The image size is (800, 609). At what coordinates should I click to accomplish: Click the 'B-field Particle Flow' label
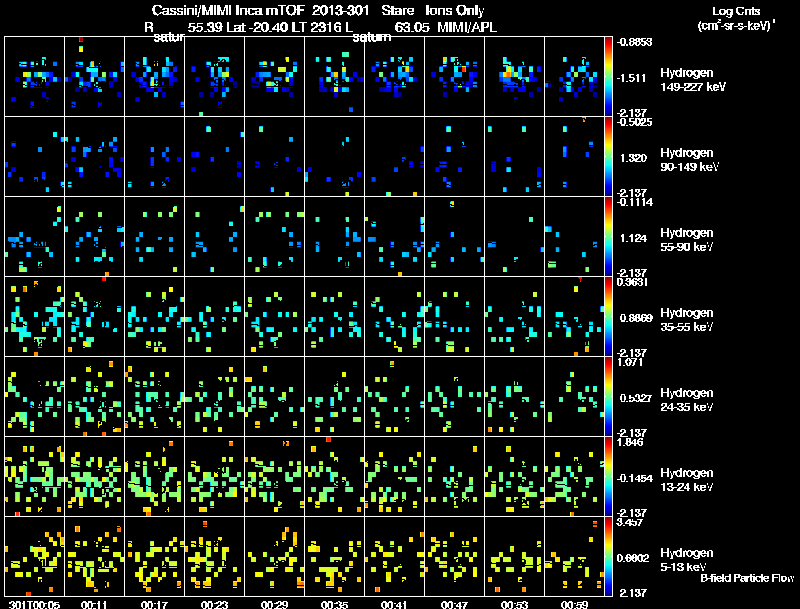click(747, 578)
